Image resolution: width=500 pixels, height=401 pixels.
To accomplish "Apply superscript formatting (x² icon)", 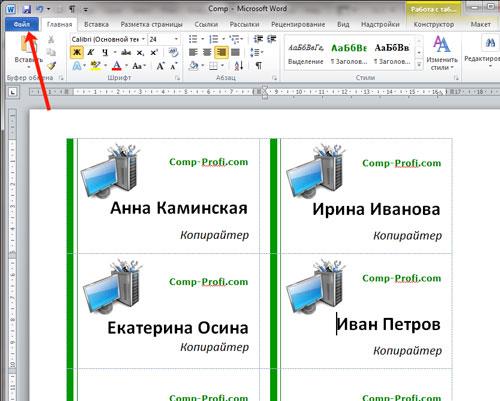I will coord(154,52).
